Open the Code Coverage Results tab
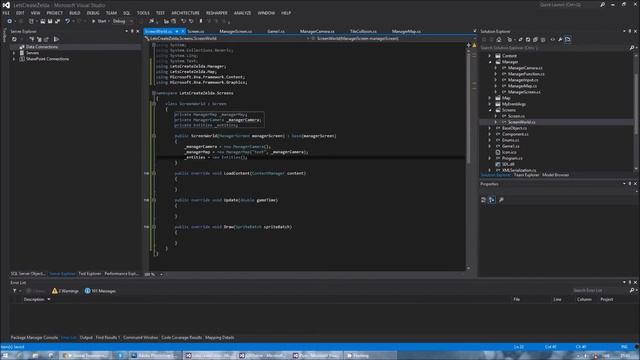The width and height of the screenshot is (640, 360). pyautogui.click(x=182, y=338)
